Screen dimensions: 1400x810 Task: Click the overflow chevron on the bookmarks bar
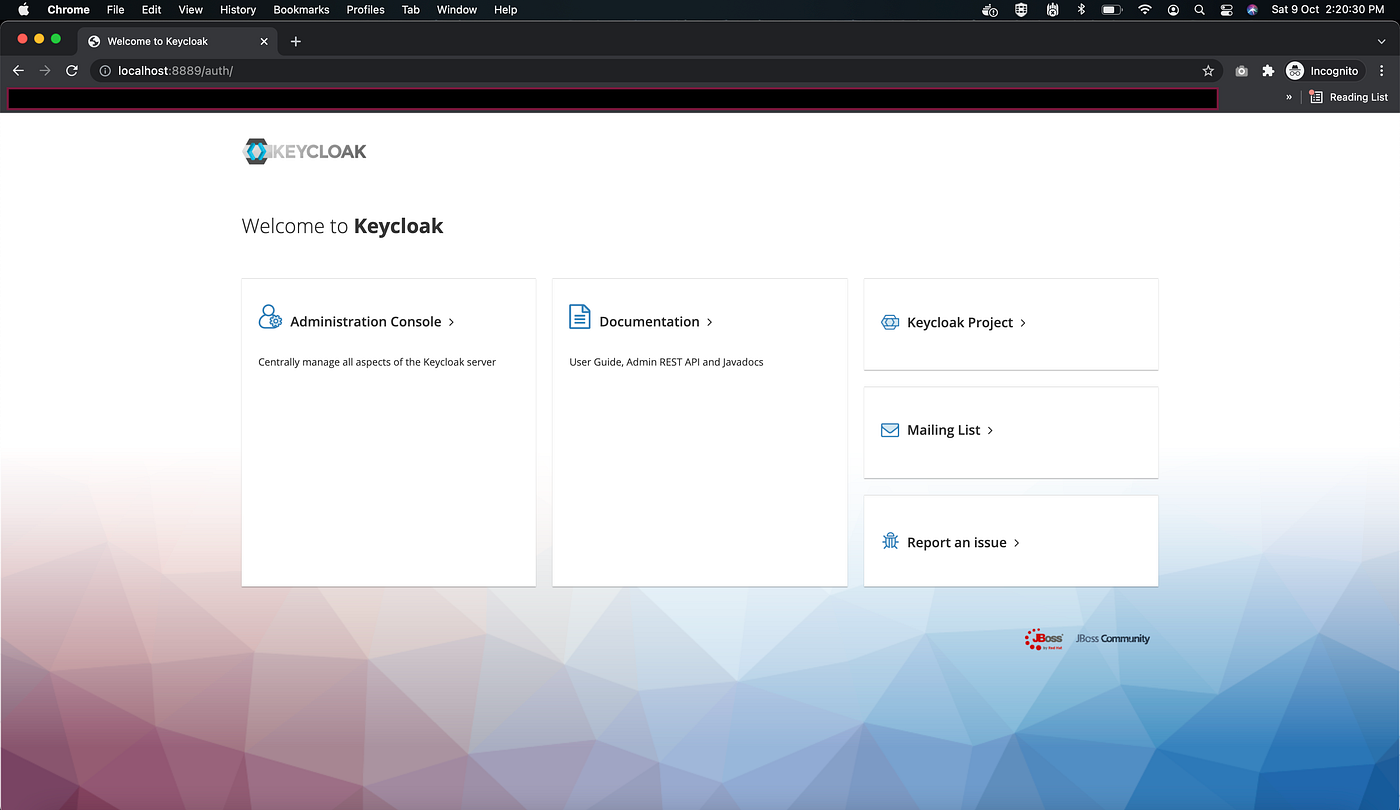[1288, 97]
